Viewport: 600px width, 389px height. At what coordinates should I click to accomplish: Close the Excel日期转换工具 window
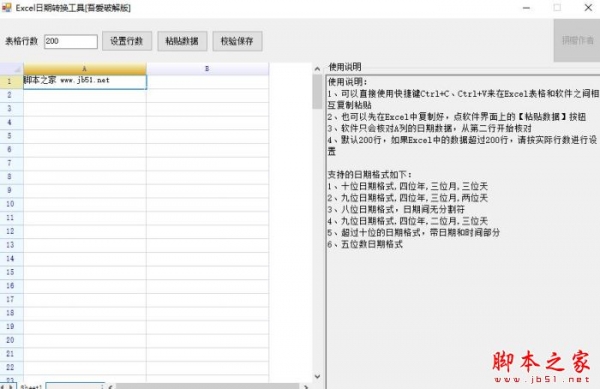pyautogui.click(x=588, y=8)
